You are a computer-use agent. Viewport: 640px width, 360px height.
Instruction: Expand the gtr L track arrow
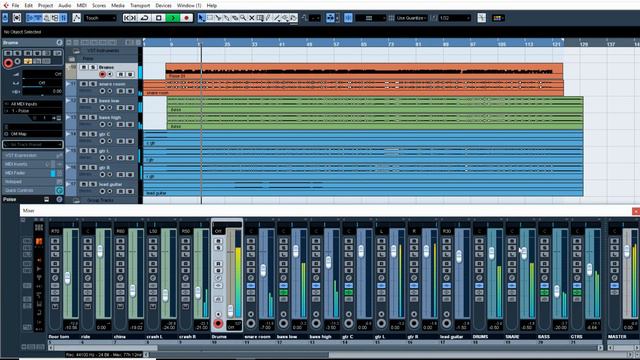click(x=69, y=150)
